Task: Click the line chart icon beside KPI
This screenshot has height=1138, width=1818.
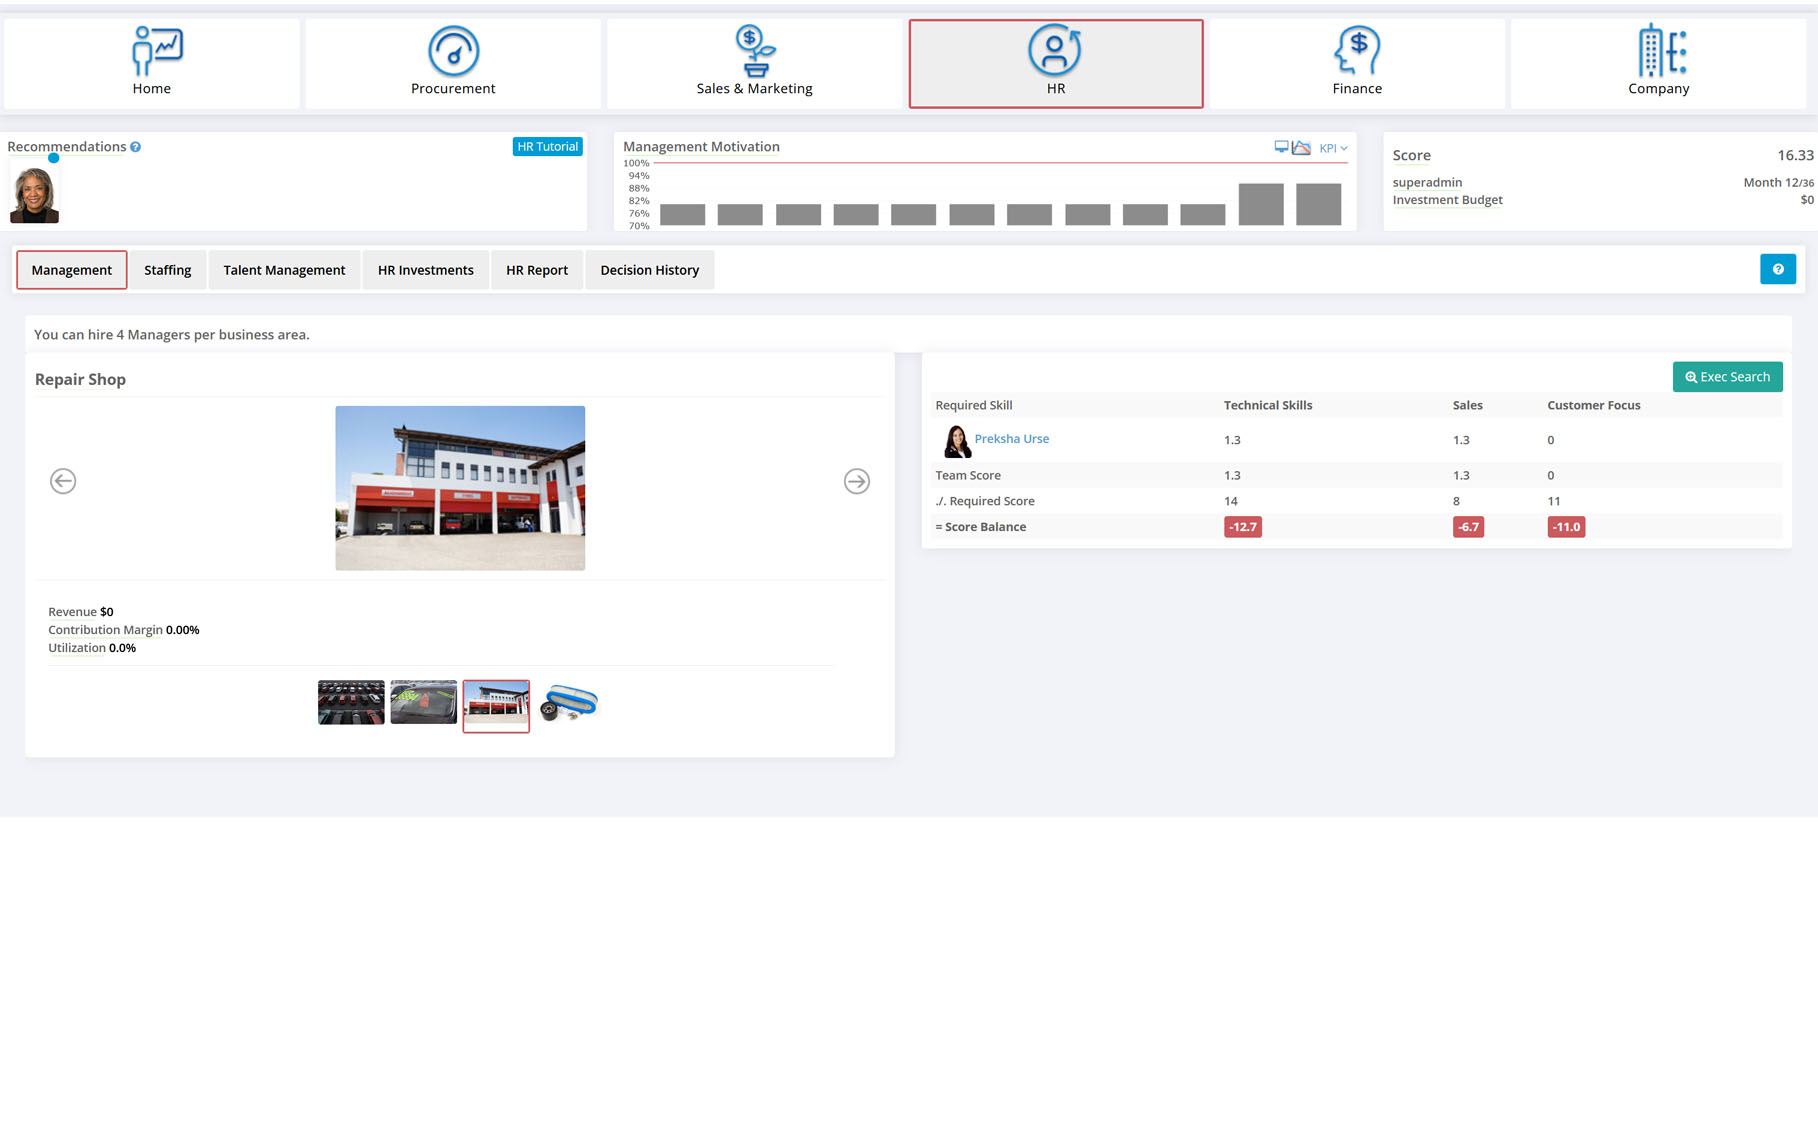Action: [1301, 148]
